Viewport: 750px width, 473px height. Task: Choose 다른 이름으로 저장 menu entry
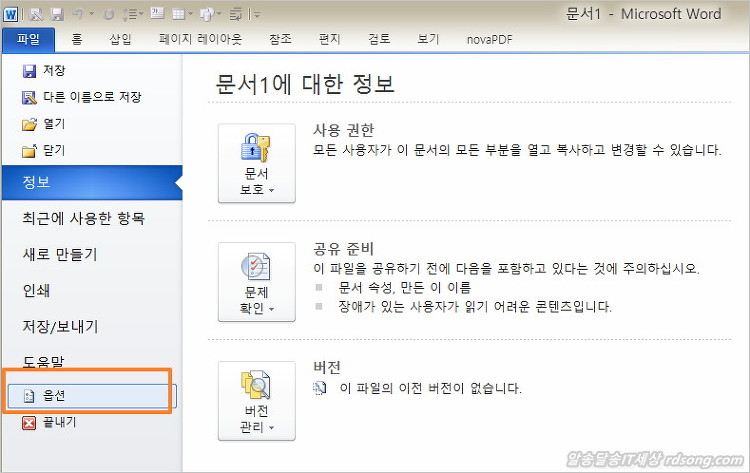click(x=92, y=97)
